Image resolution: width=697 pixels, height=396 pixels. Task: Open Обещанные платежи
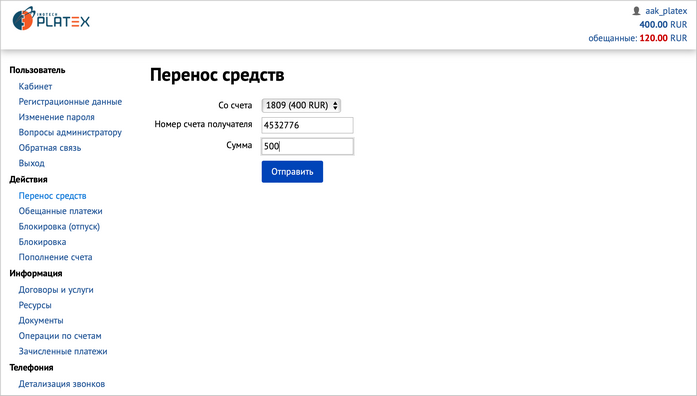coord(60,211)
